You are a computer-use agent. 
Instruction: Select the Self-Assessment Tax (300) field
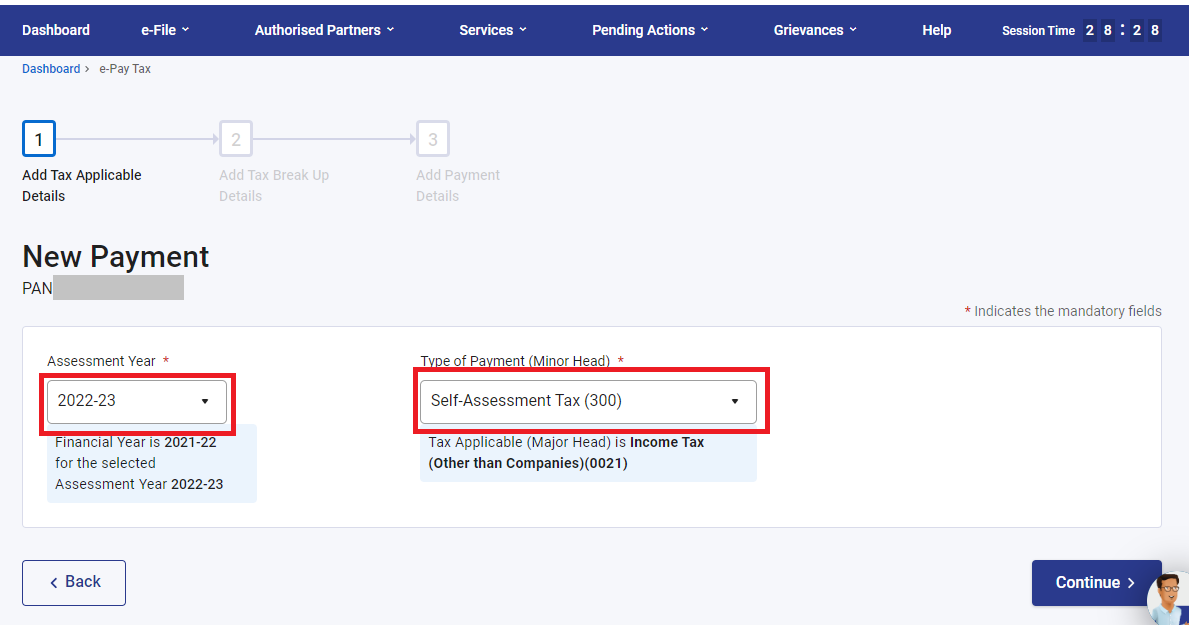pos(560,400)
